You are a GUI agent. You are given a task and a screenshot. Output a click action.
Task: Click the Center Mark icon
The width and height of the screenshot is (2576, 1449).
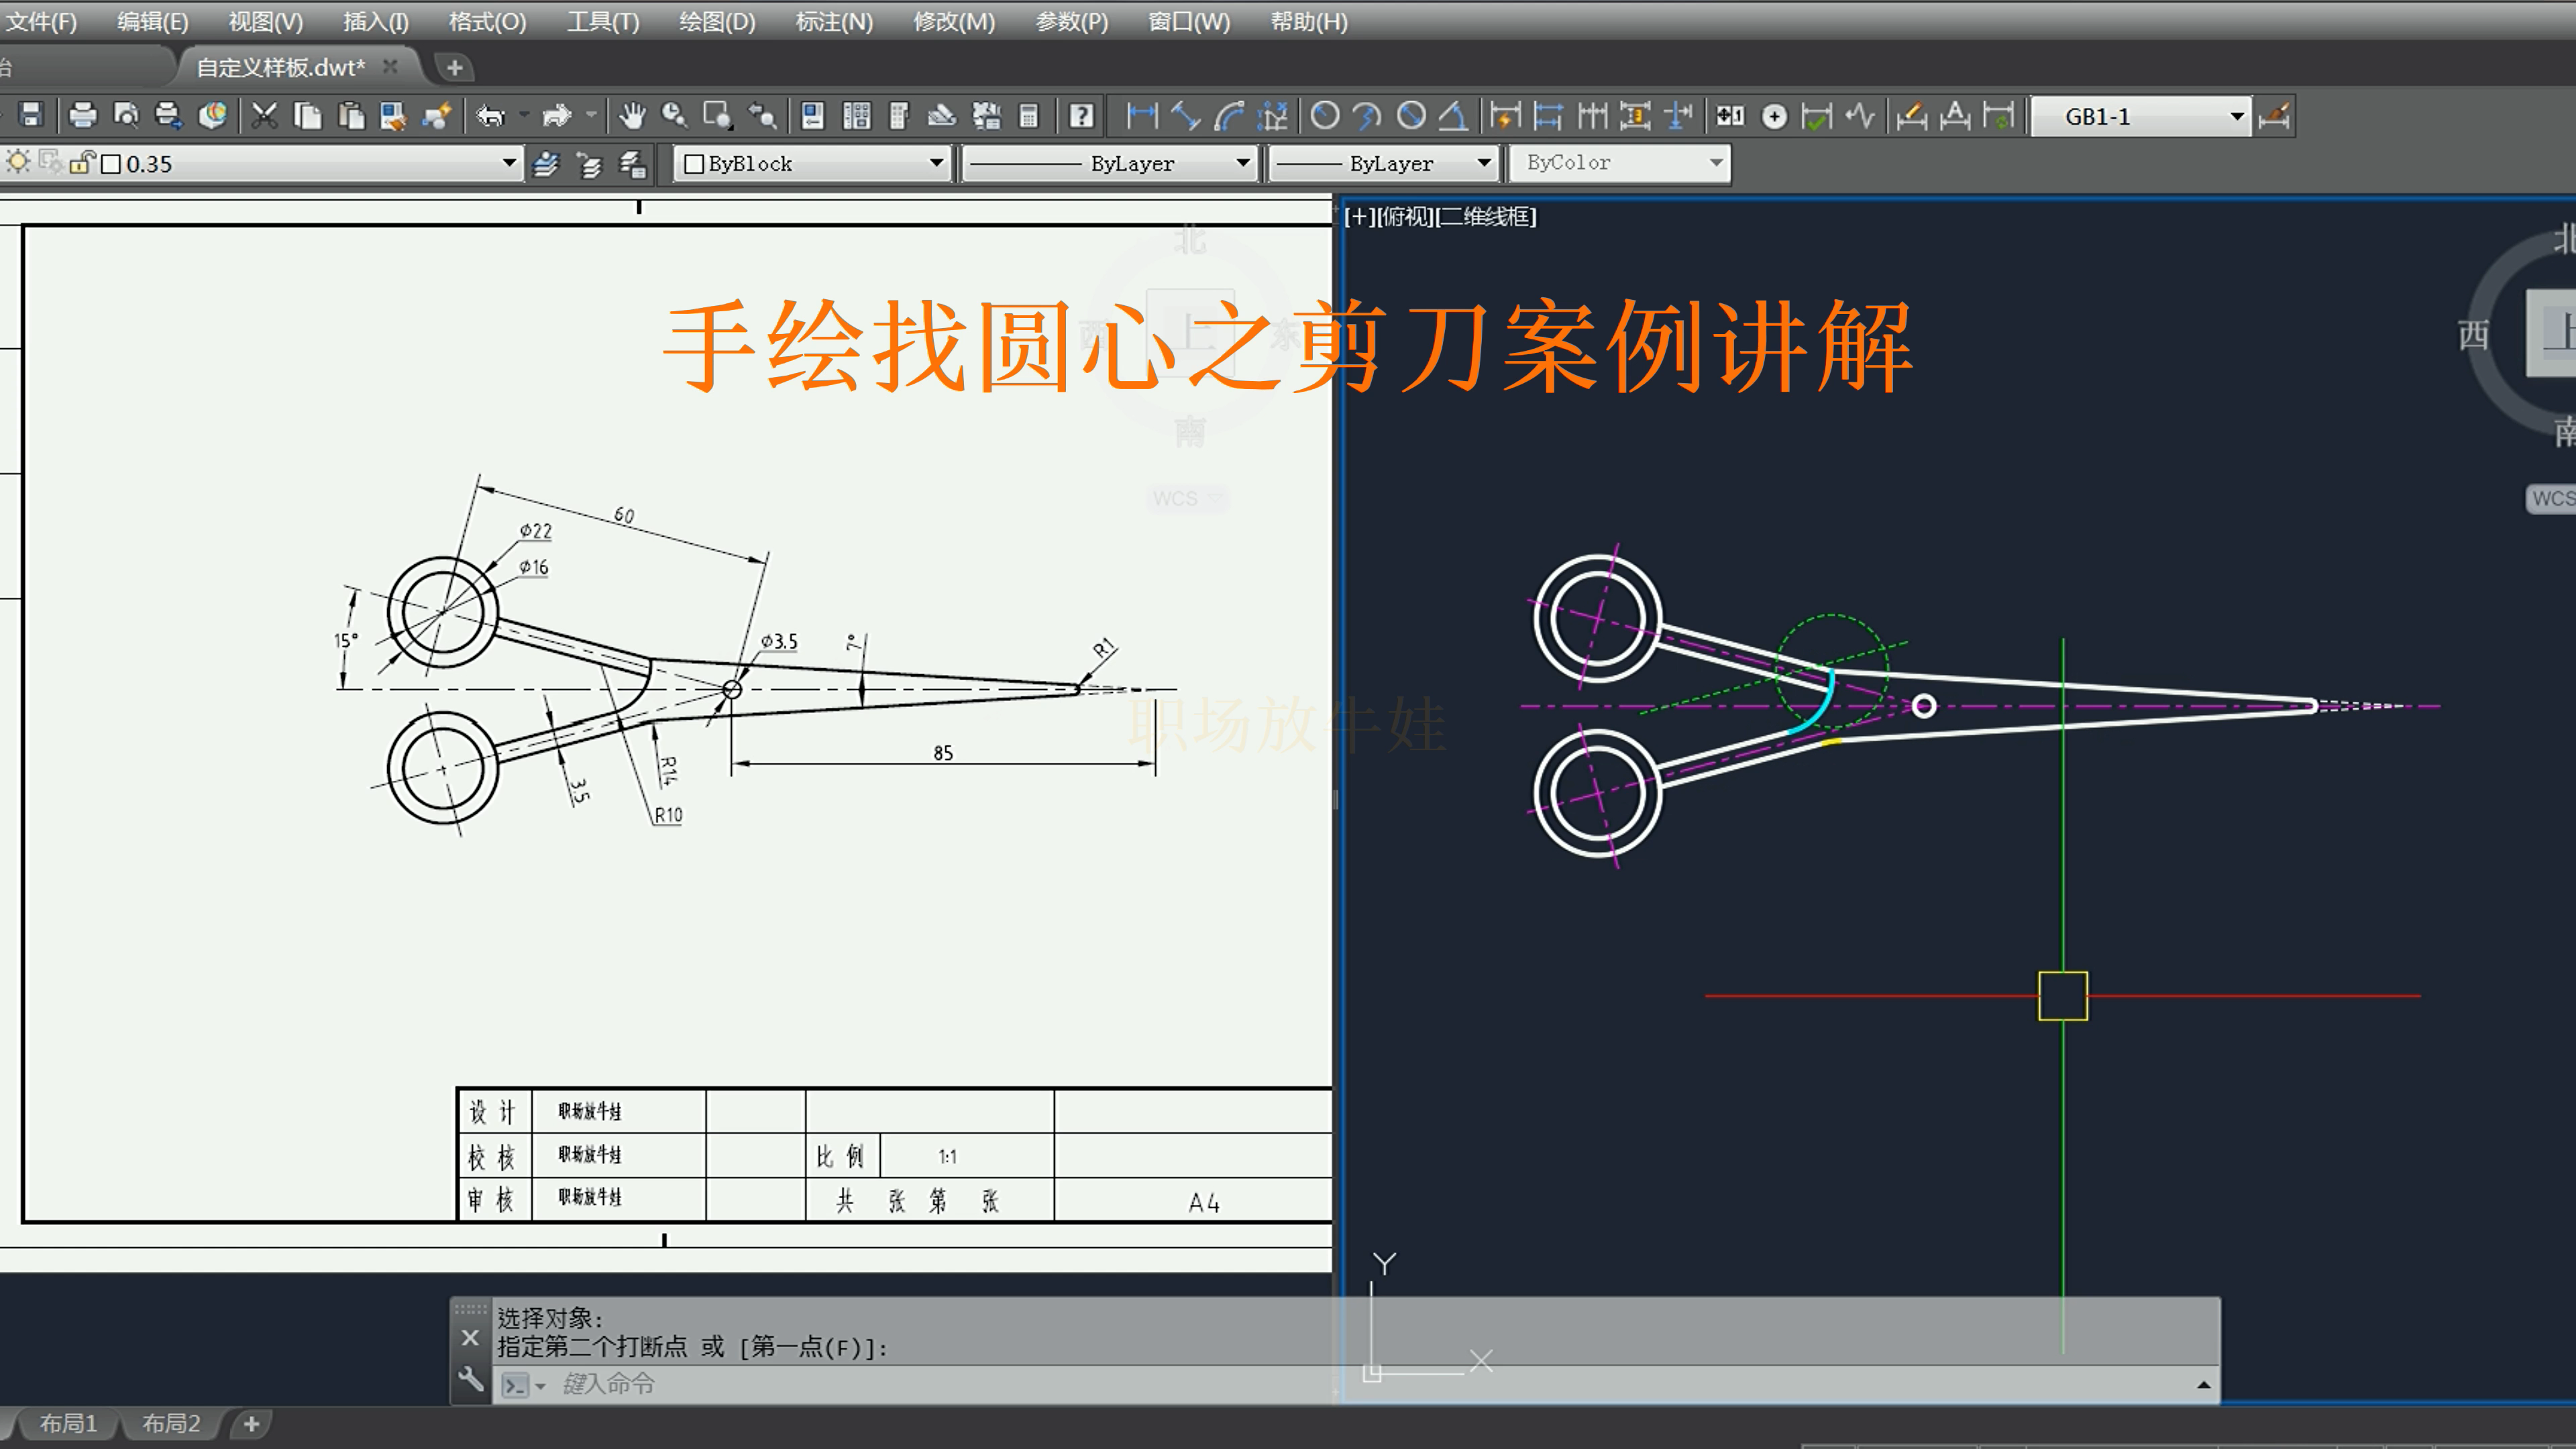(x=1774, y=116)
